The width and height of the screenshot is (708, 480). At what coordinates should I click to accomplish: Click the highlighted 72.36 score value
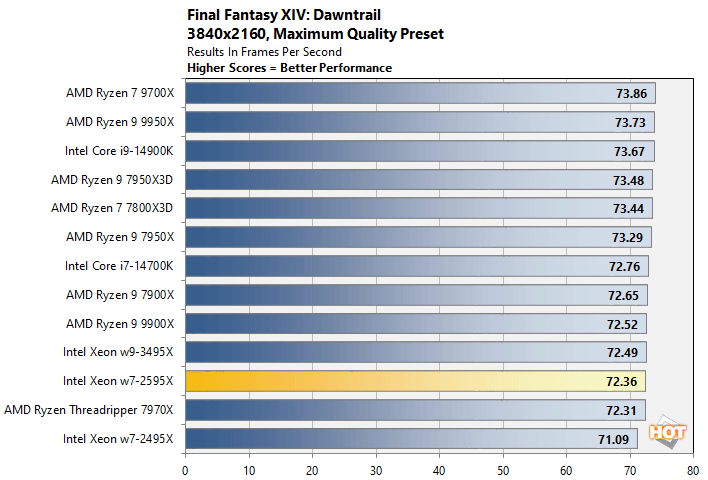[621, 382]
